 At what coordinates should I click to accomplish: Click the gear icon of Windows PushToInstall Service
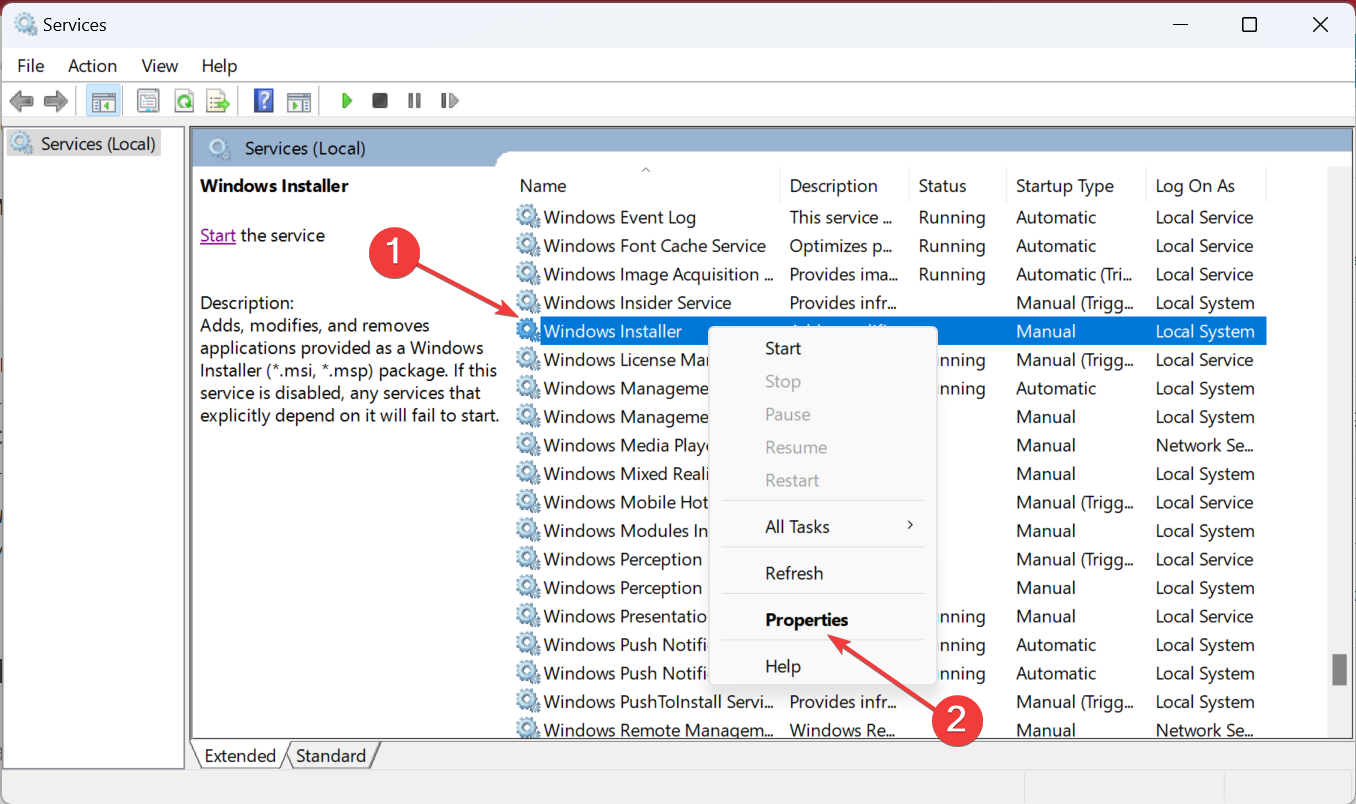(x=528, y=701)
